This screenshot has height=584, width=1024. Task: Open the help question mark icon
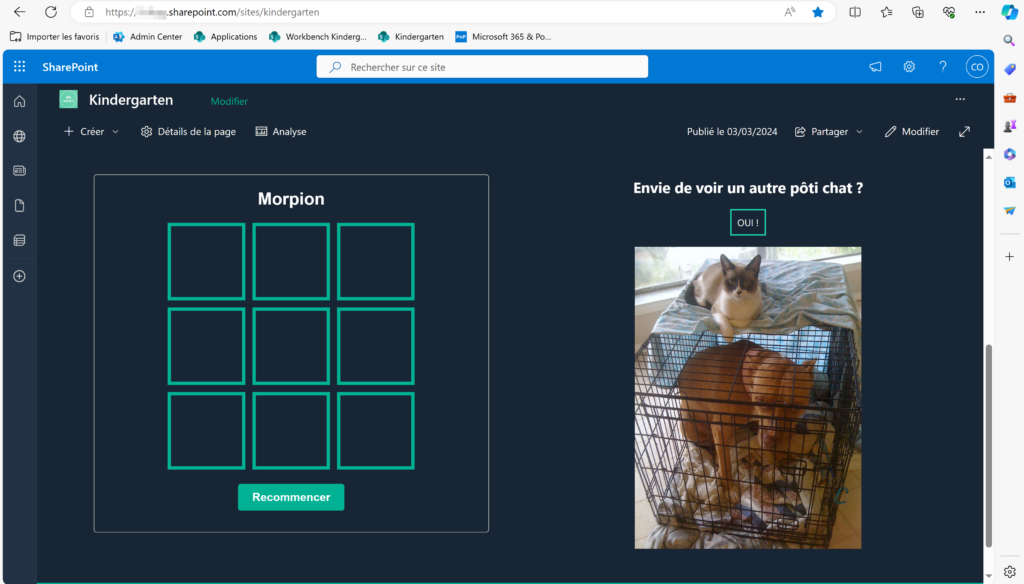point(942,67)
